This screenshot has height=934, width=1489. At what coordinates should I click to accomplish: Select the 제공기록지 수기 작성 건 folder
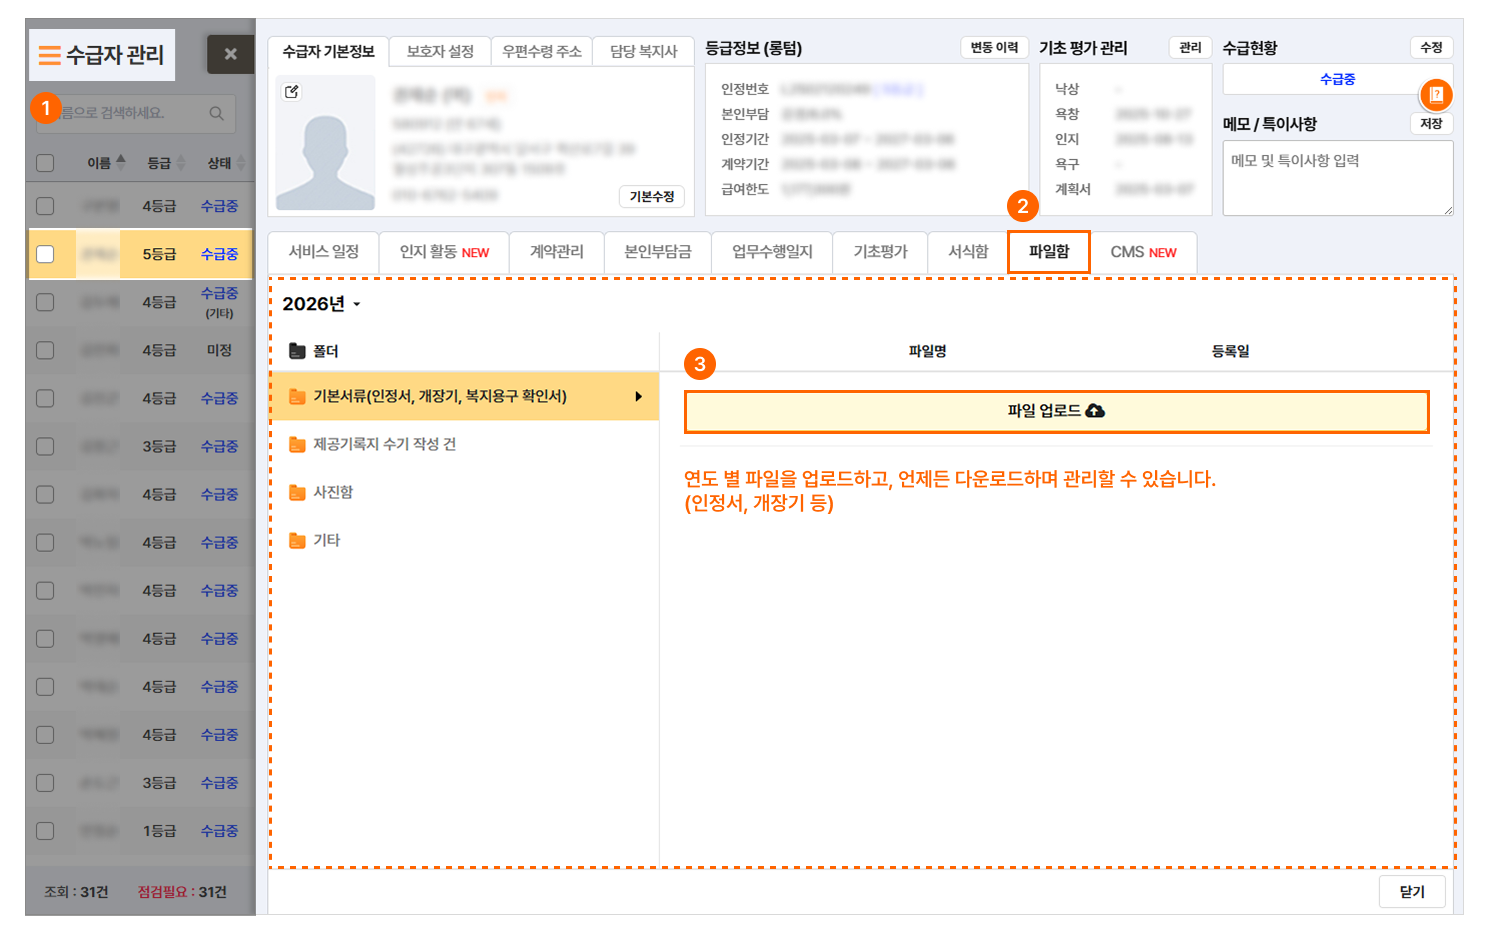pyautogui.click(x=384, y=444)
